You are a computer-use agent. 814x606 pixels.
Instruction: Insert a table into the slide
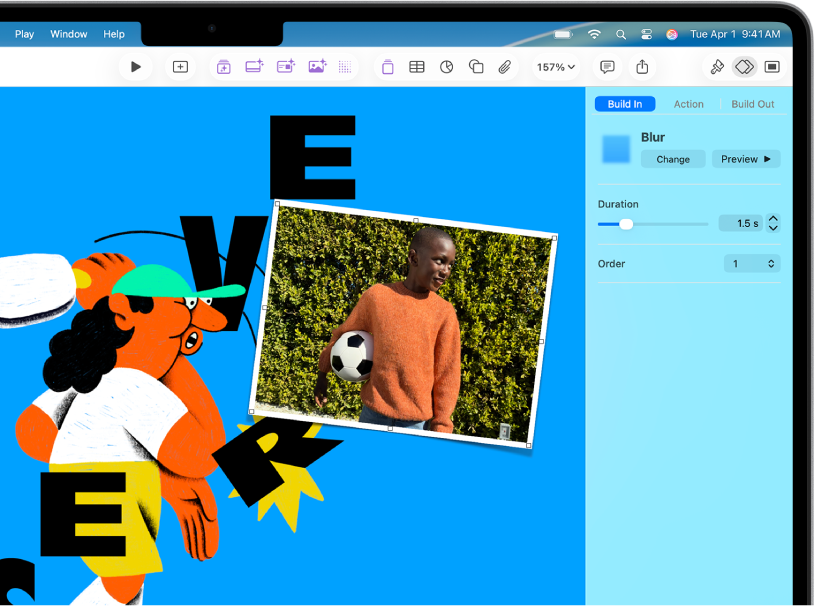pos(416,66)
